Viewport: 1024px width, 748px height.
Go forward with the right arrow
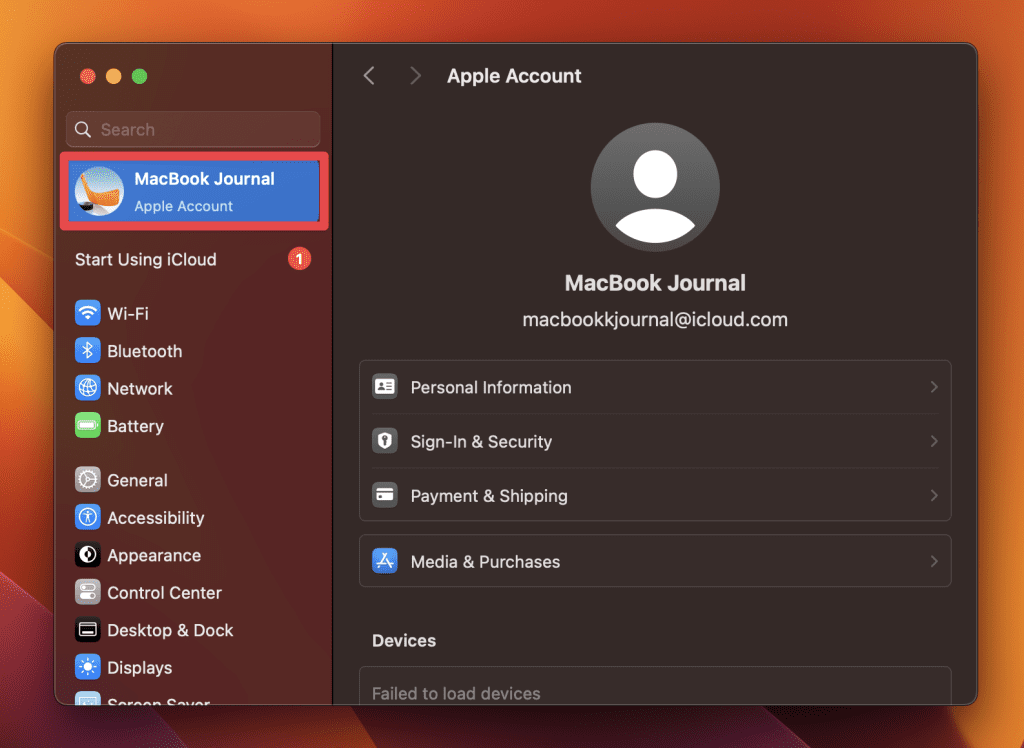pyautogui.click(x=415, y=76)
